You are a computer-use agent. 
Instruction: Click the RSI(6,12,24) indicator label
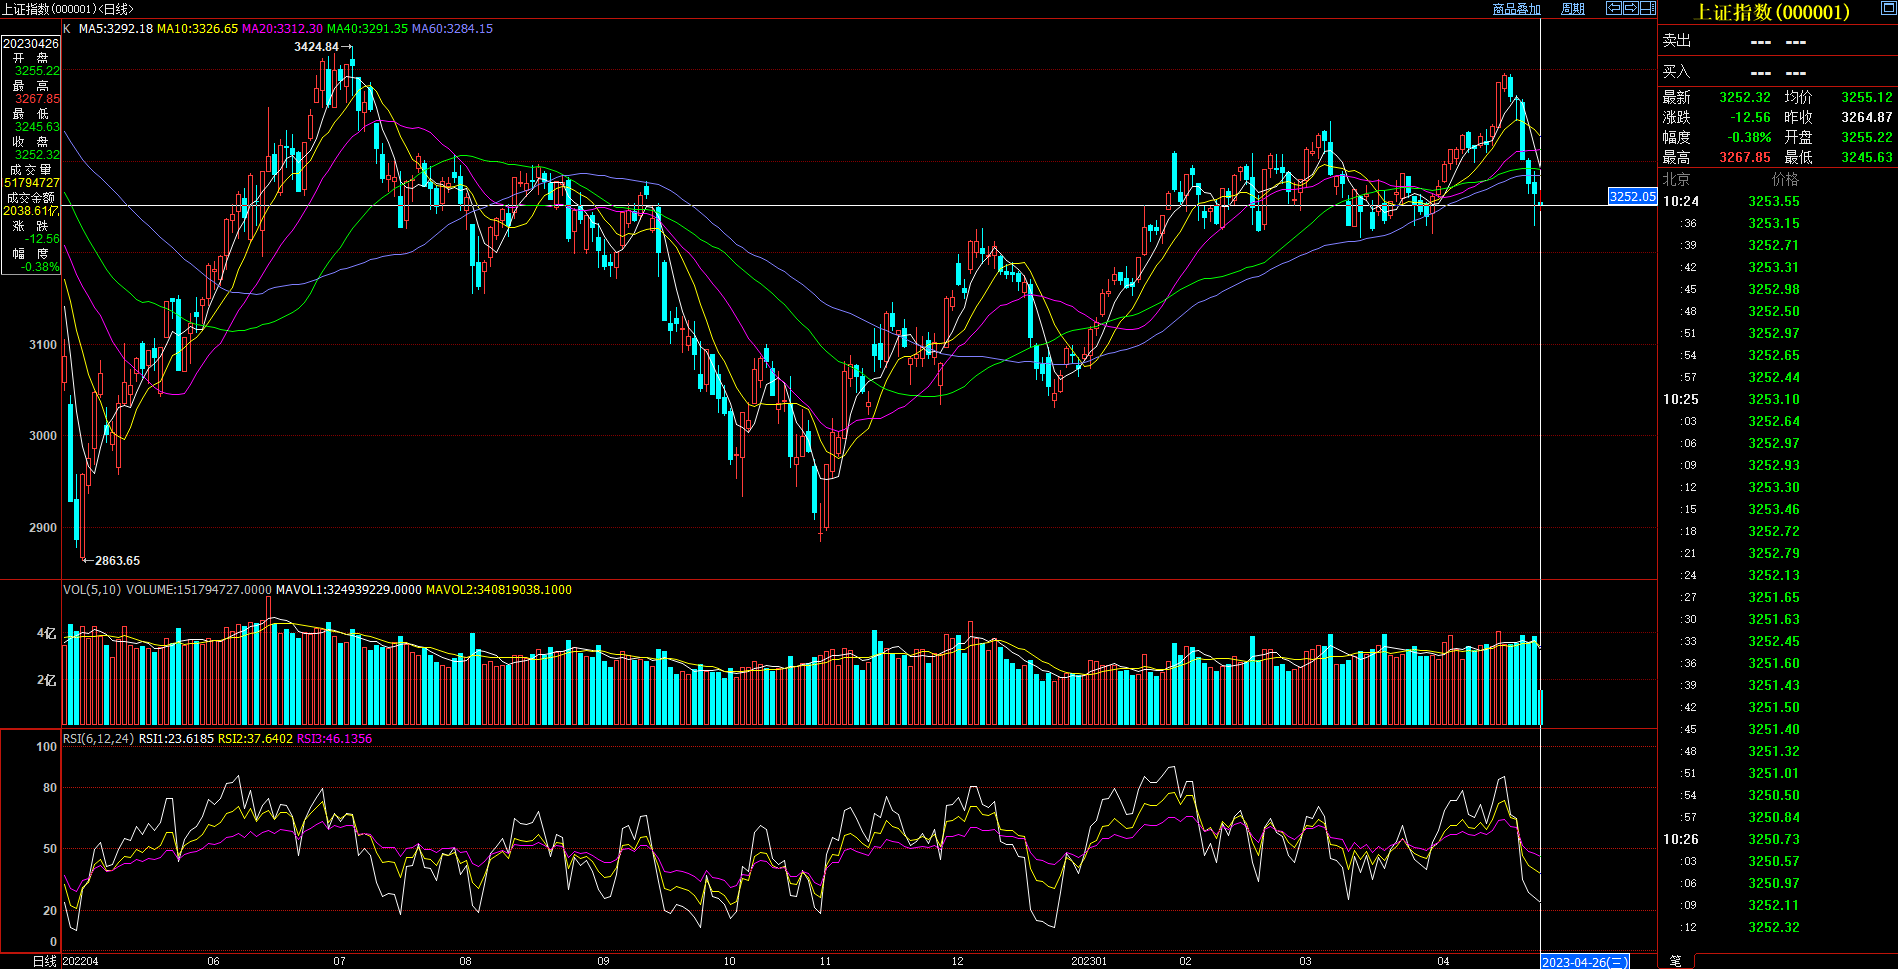(98, 739)
